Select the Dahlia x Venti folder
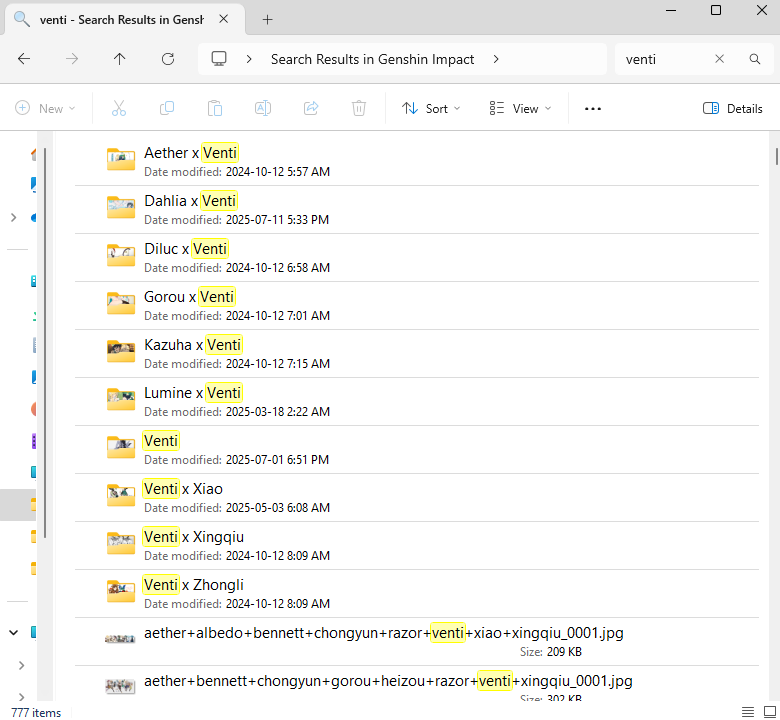Screen dimensions: 780x720 pos(417,209)
